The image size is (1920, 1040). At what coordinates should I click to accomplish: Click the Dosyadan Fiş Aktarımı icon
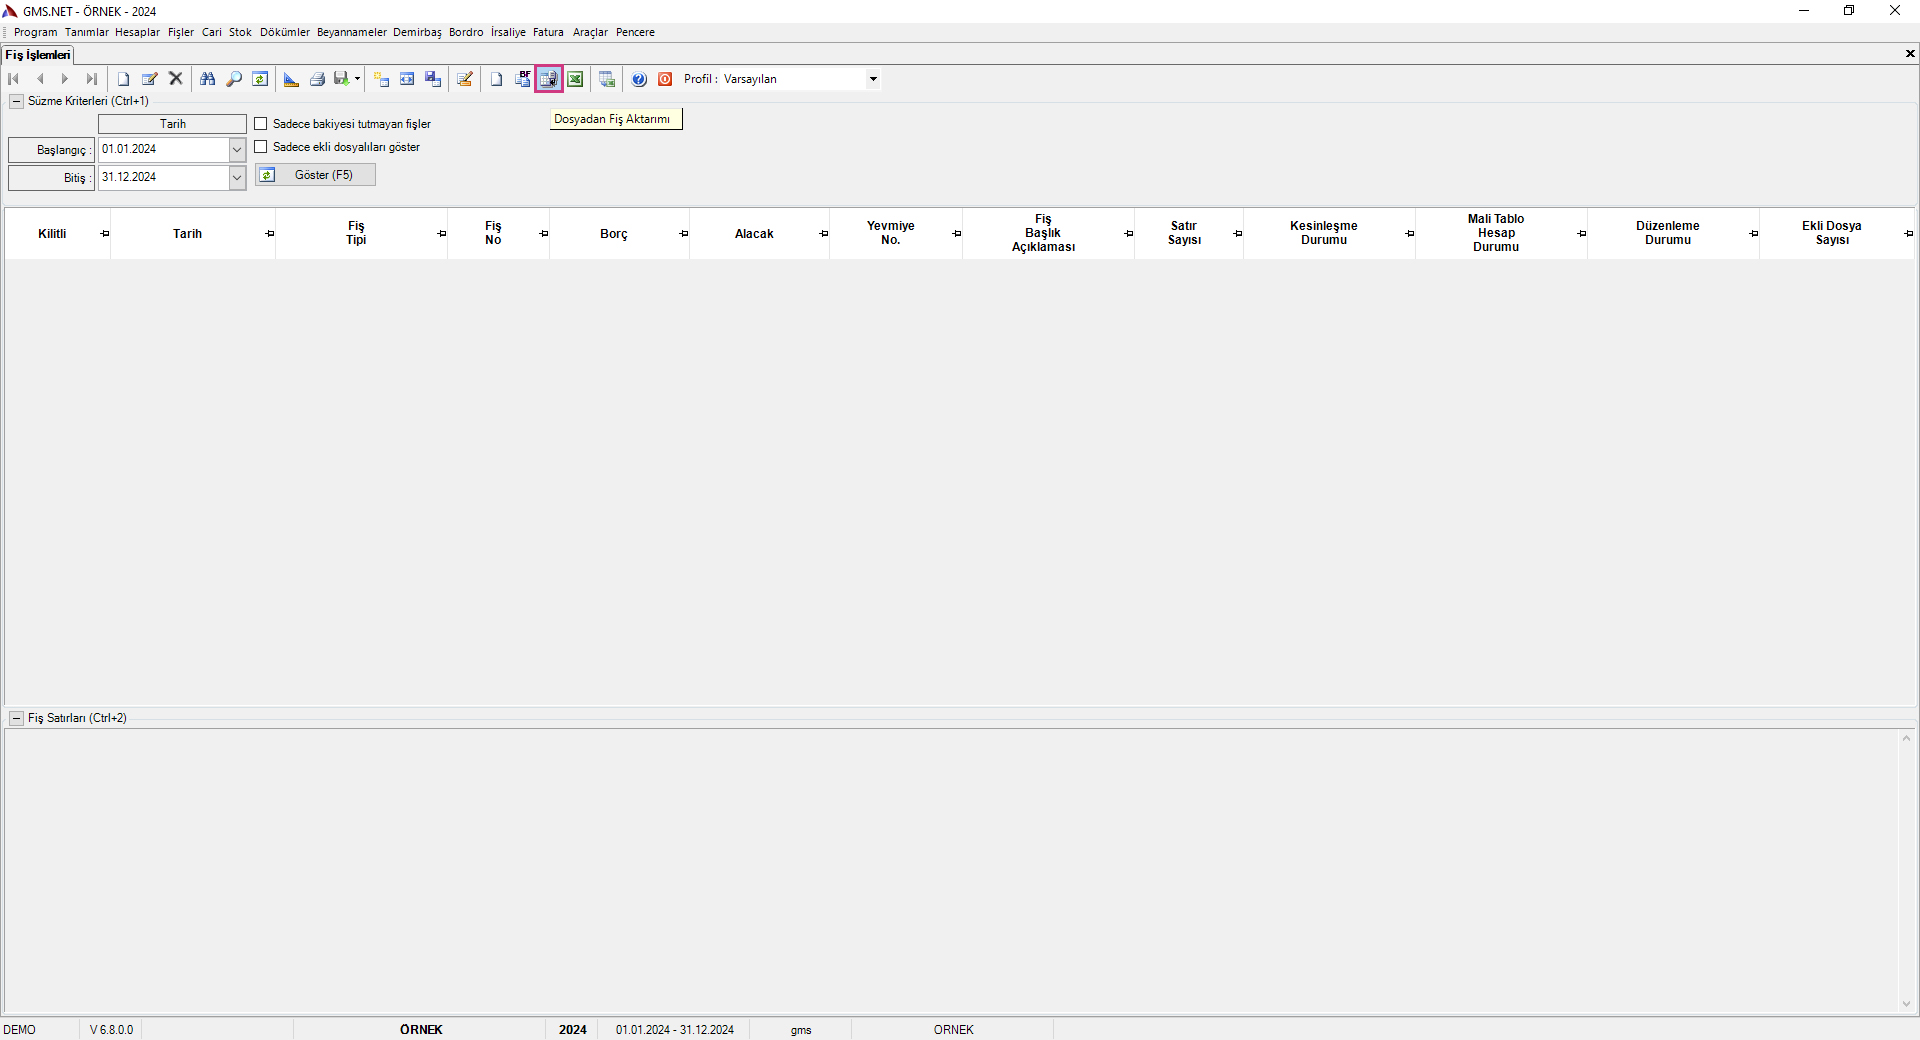point(549,79)
